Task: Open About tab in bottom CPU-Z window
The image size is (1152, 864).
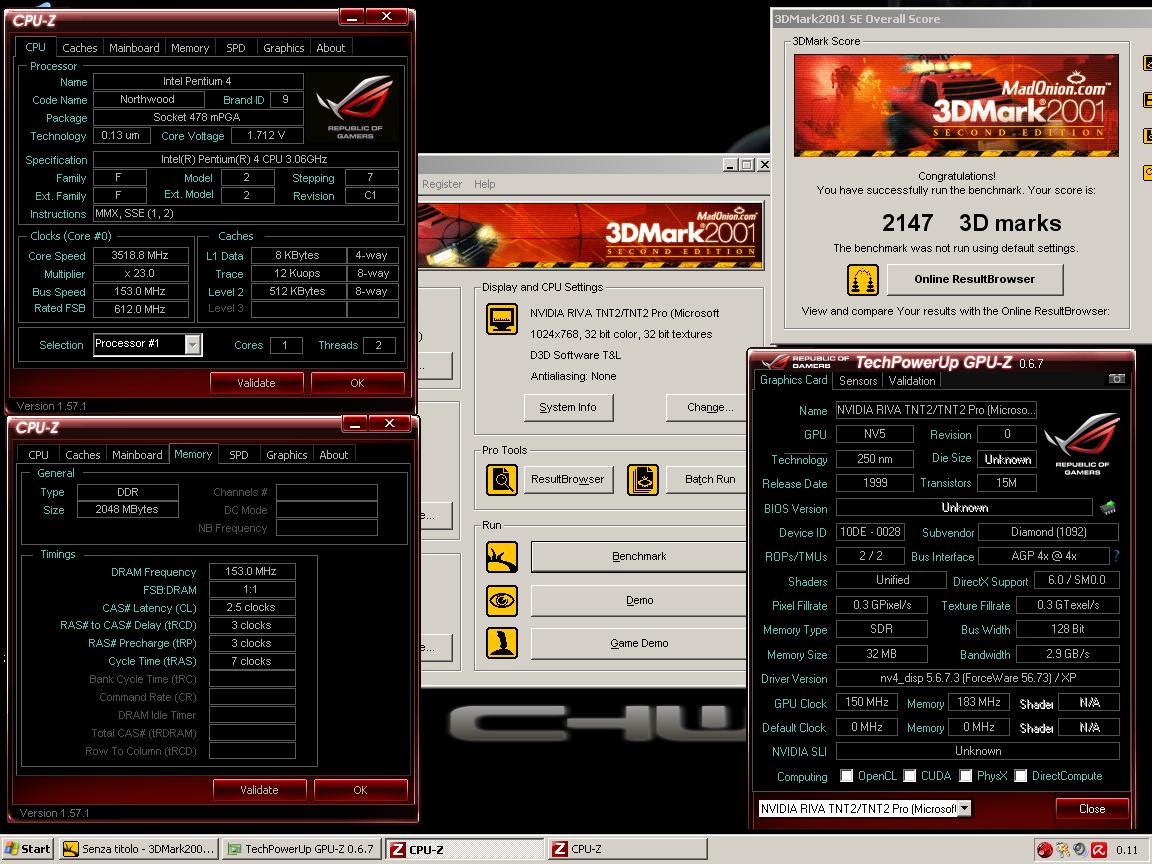Action: coord(334,455)
